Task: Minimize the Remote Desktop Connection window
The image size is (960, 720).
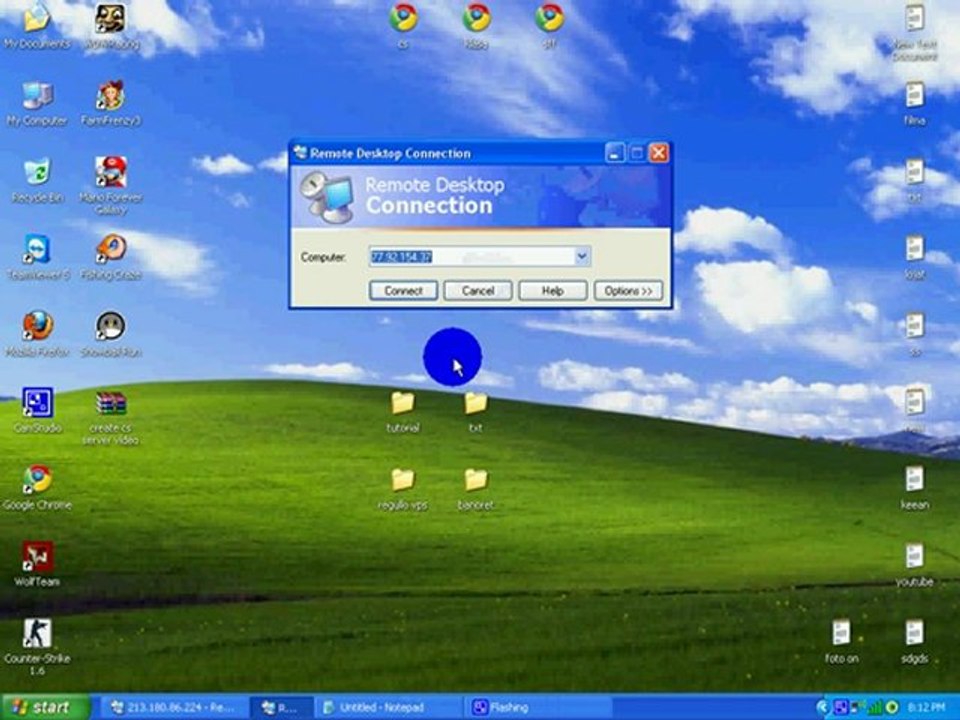Action: pos(615,153)
